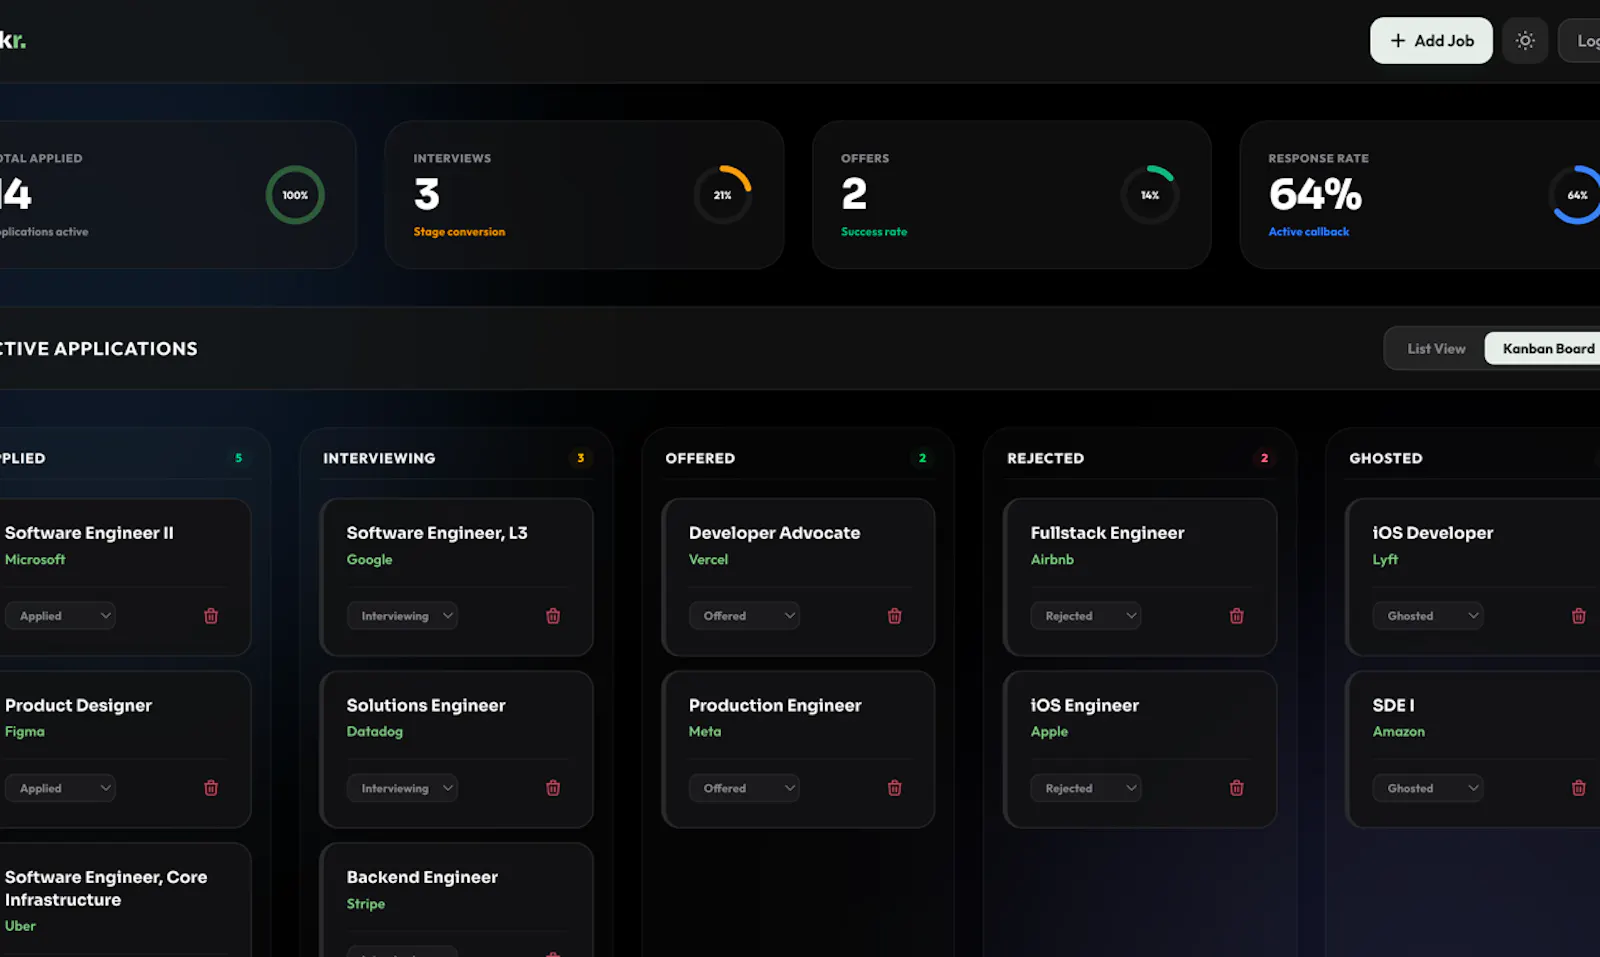Click the 64% response rate value
This screenshot has height=957, width=1600.
pos(1315,194)
